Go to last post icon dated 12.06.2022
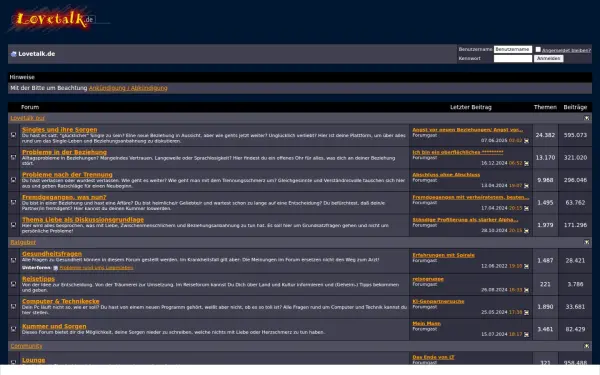Image resolution: width=600 pixels, height=375 pixels. pos(527,266)
